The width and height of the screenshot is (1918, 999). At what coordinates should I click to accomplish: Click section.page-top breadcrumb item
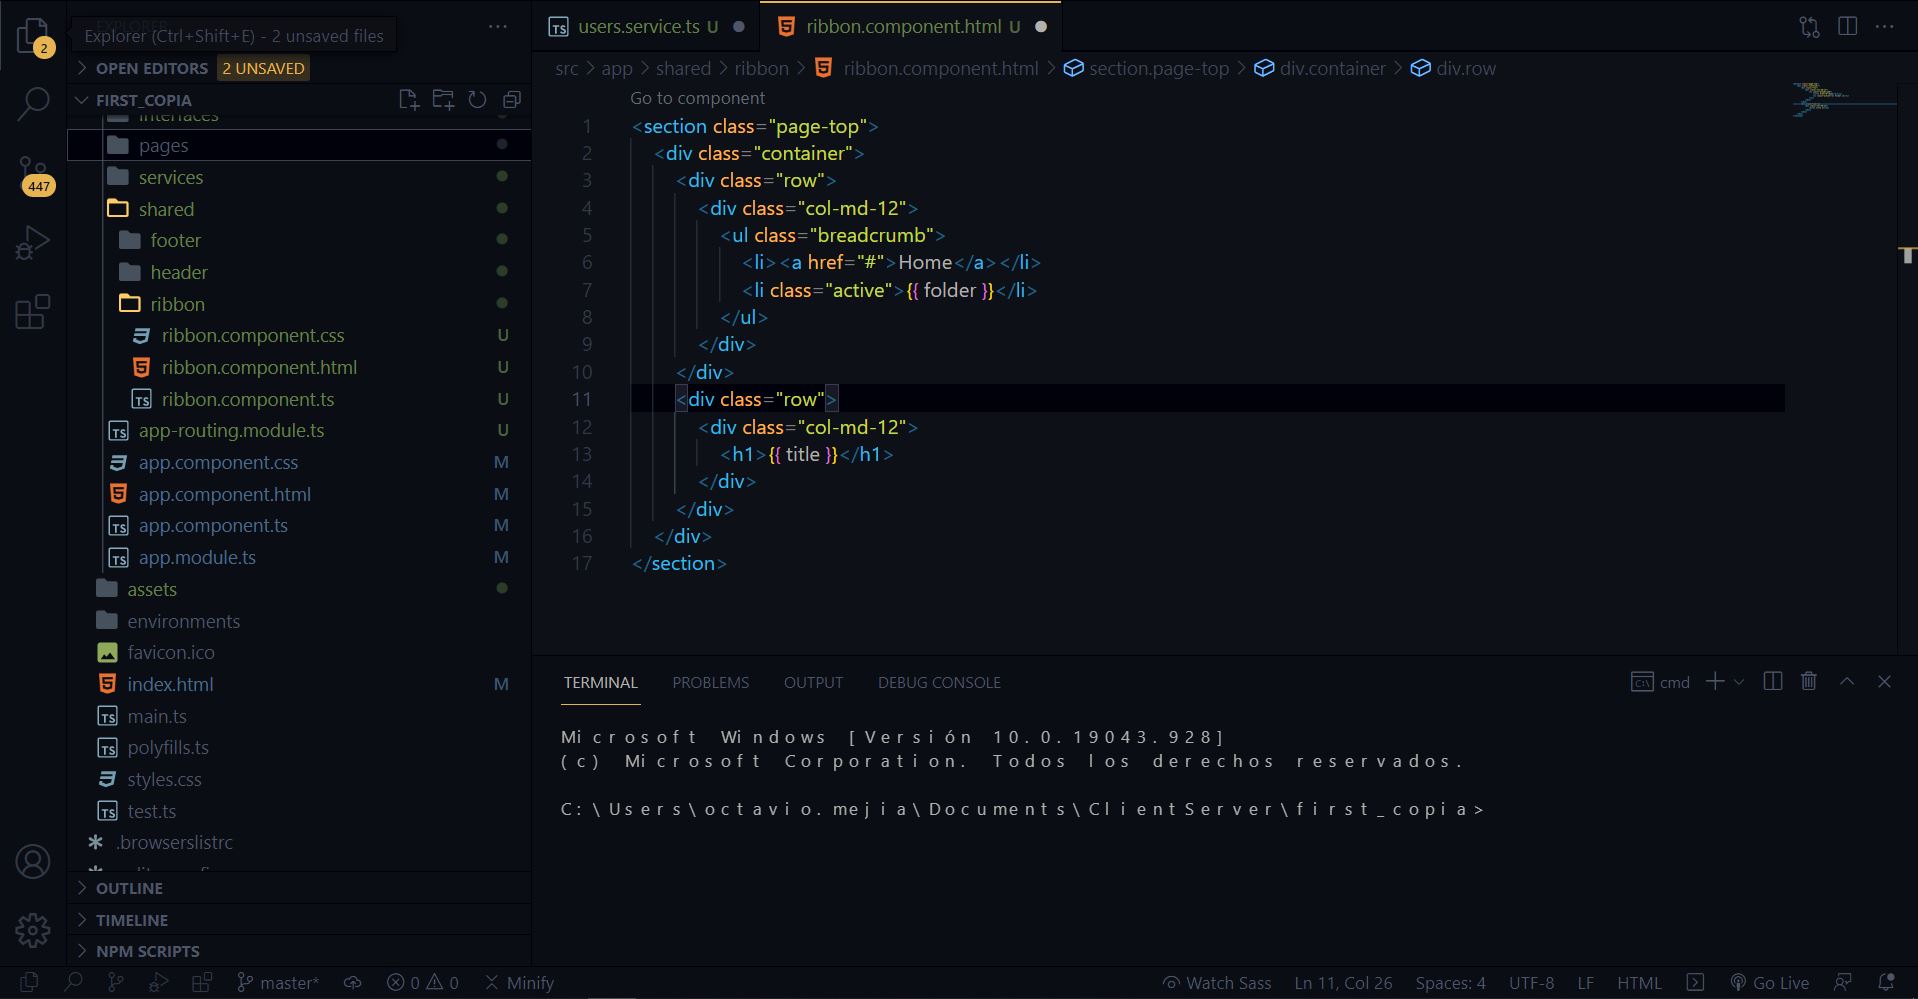(x=1146, y=68)
